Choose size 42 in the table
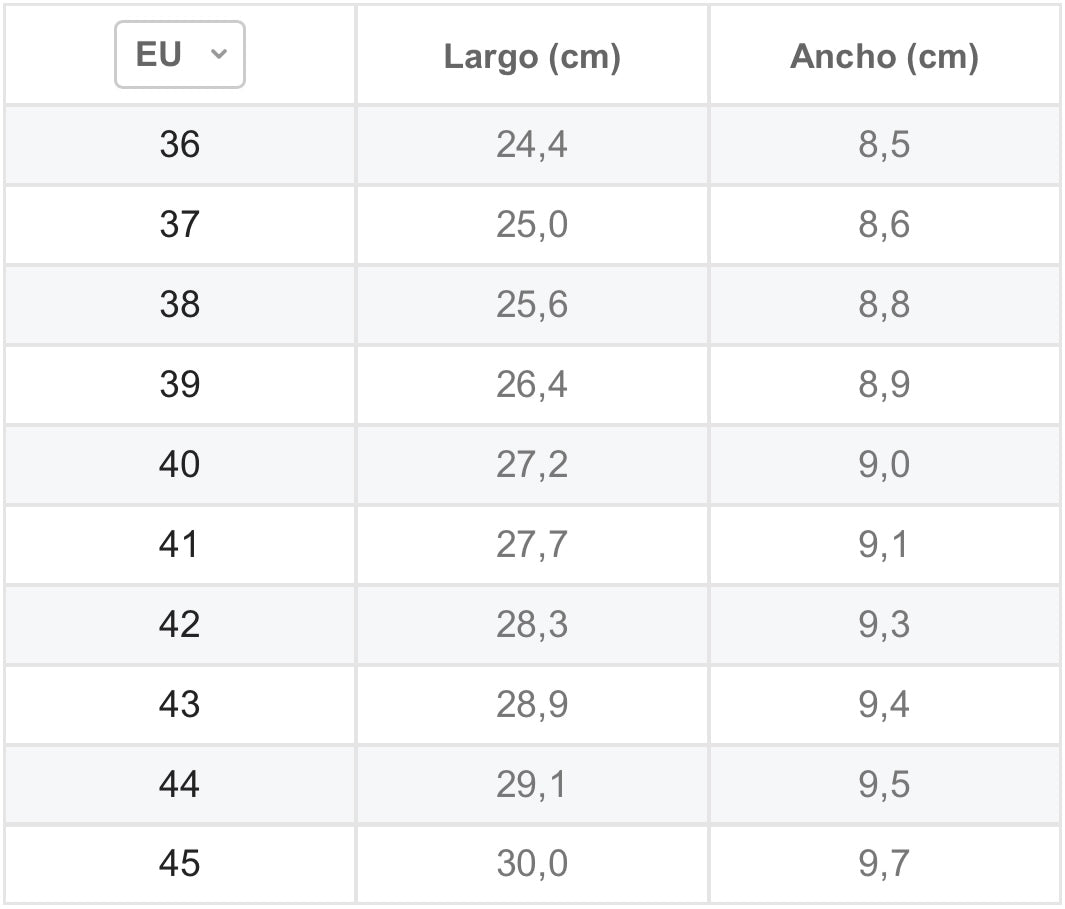Image resolution: width=1065 pixels, height=909 pixels. pyautogui.click(x=180, y=624)
